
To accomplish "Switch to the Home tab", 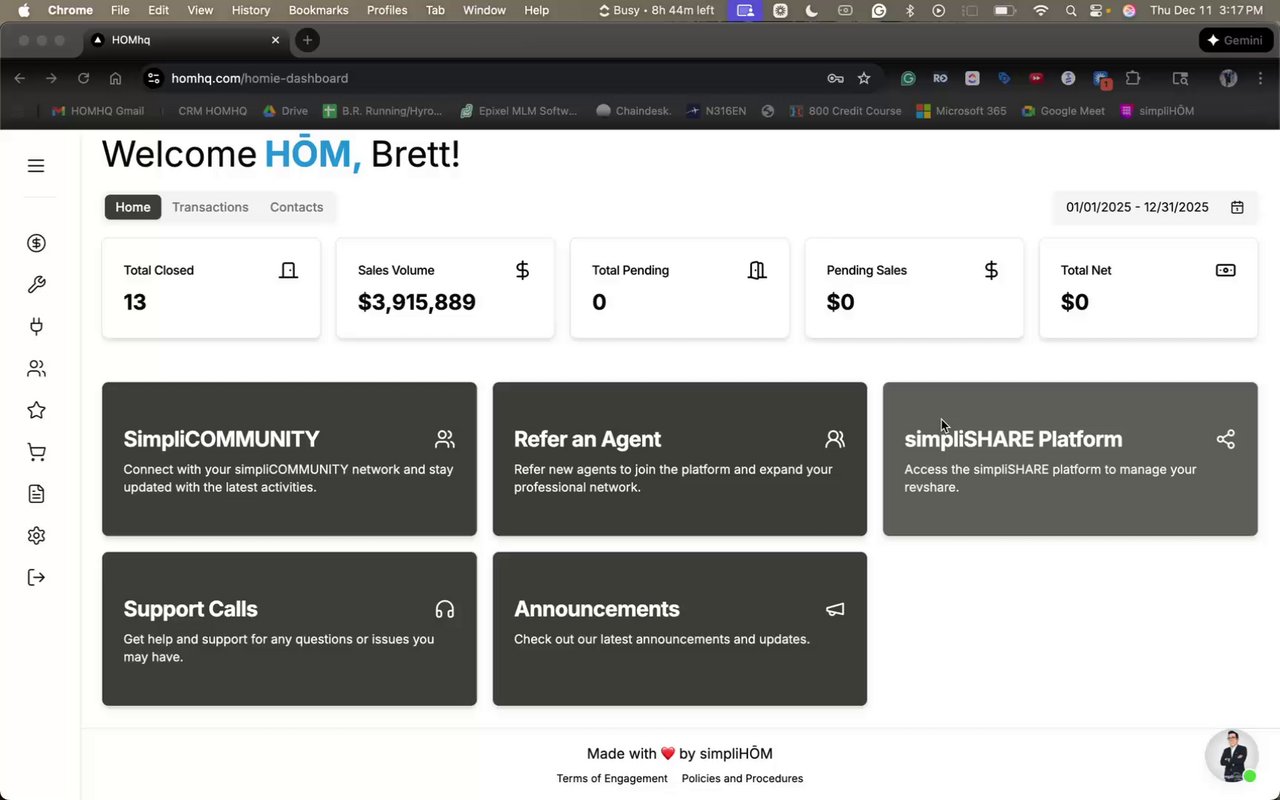I will point(133,207).
